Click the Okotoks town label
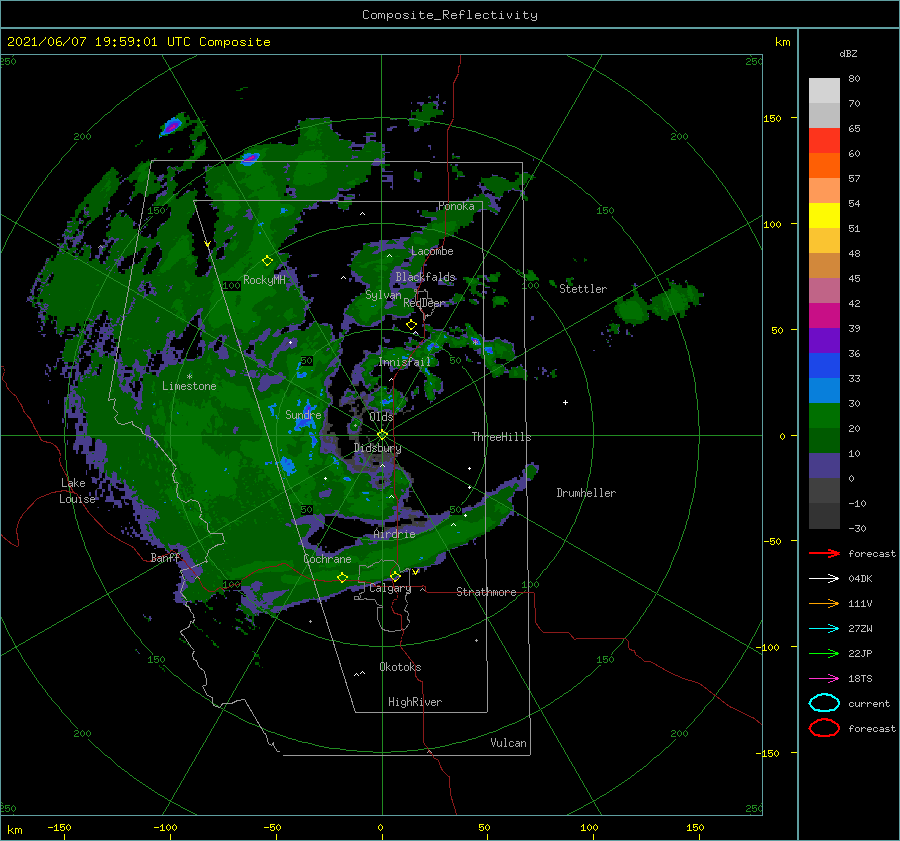 (400, 667)
